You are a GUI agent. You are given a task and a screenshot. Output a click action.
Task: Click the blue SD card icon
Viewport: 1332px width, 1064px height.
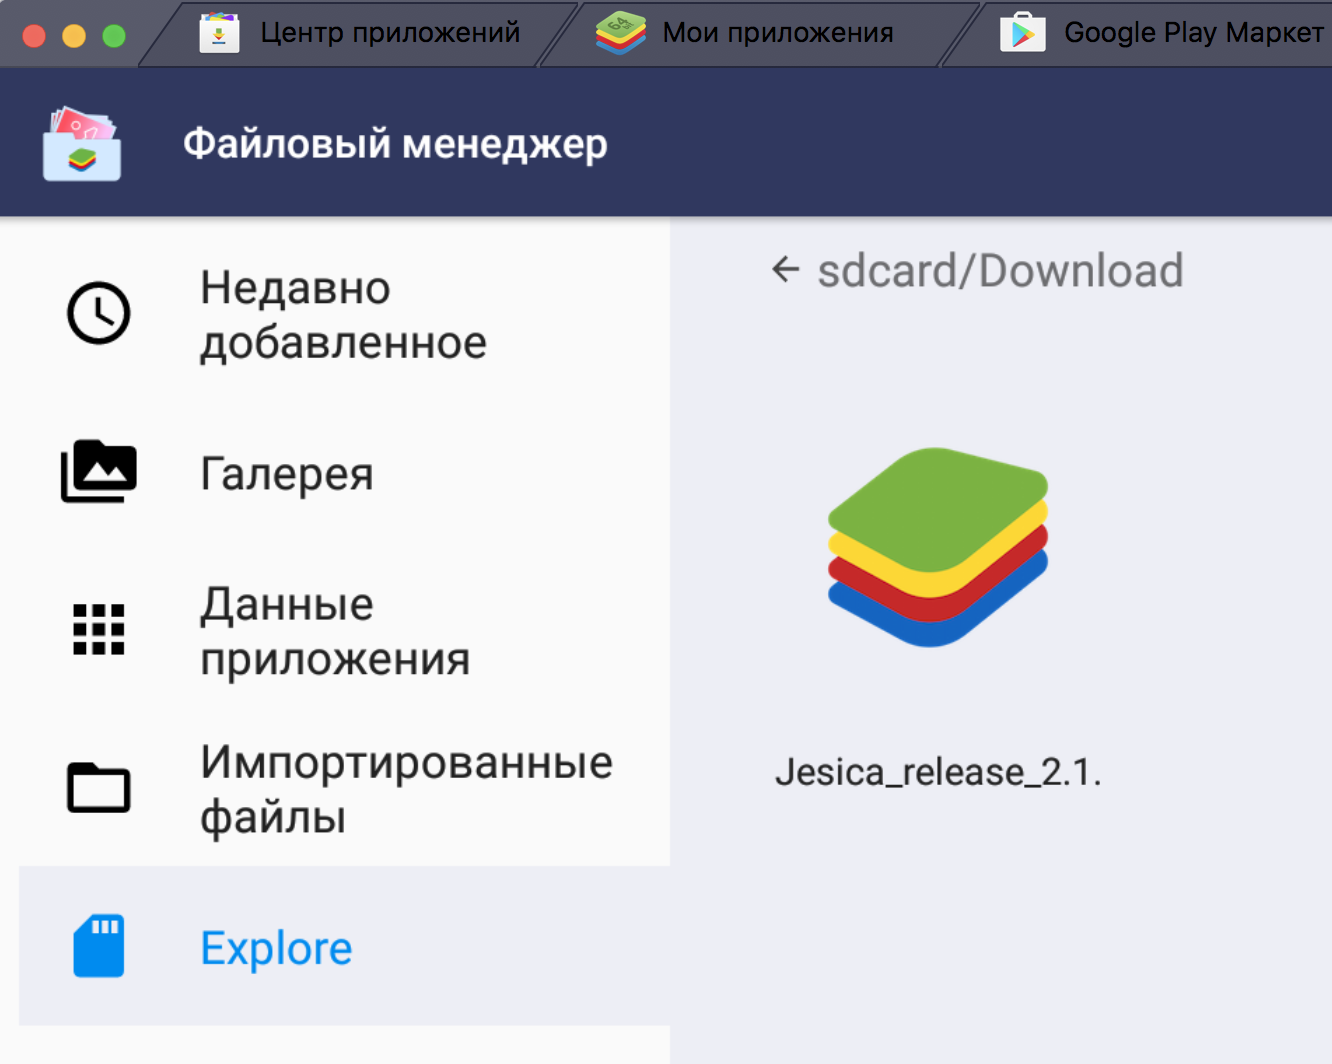pos(98,945)
